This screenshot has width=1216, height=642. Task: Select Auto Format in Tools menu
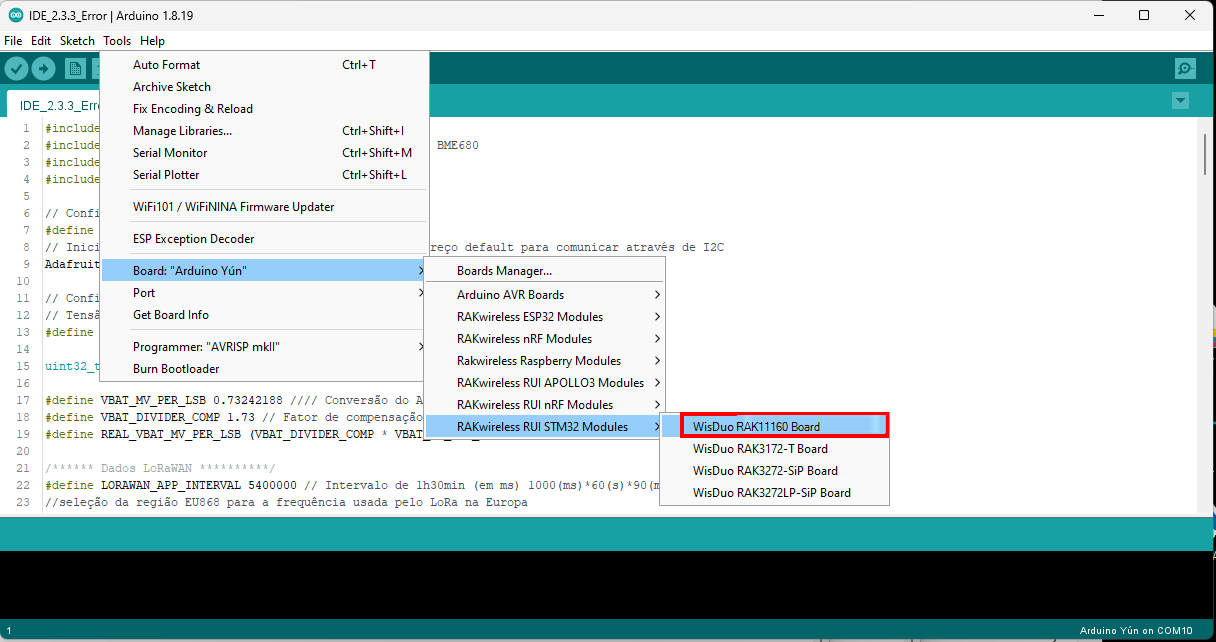pos(265,65)
